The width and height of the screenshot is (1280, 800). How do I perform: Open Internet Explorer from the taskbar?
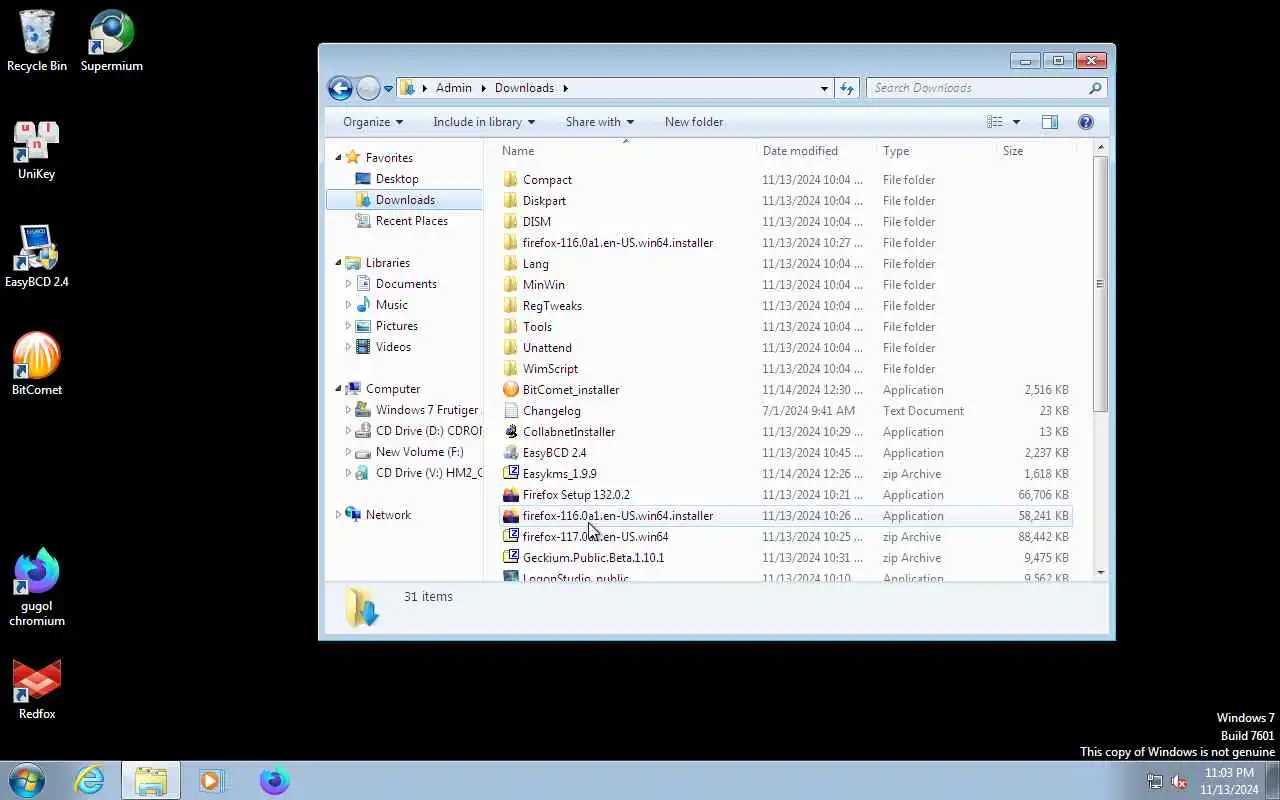pos(90,780)
